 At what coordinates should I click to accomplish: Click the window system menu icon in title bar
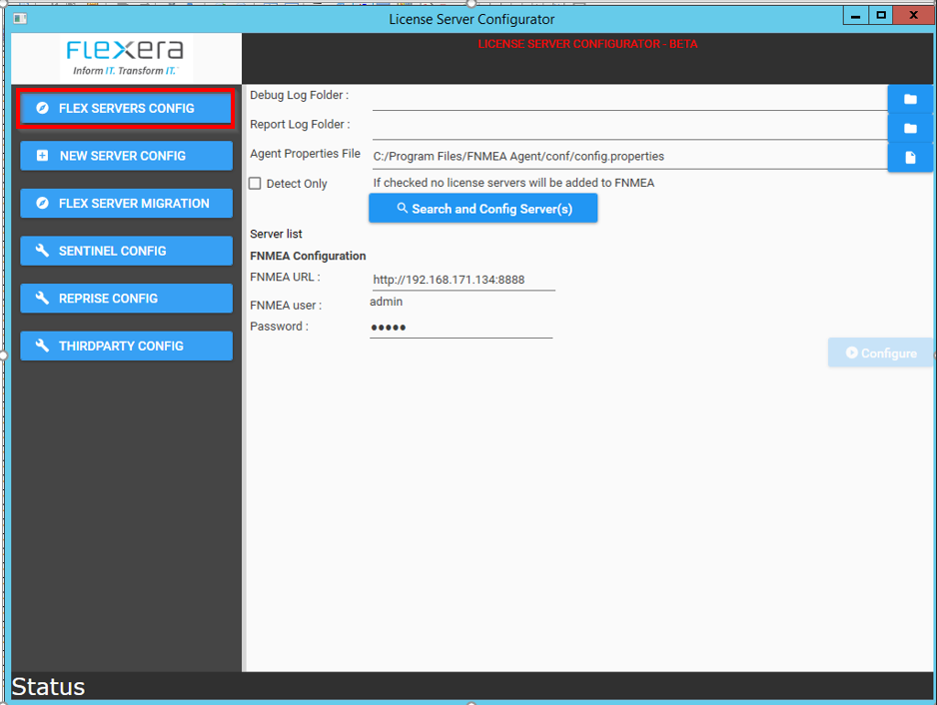(x=20, y=19)
